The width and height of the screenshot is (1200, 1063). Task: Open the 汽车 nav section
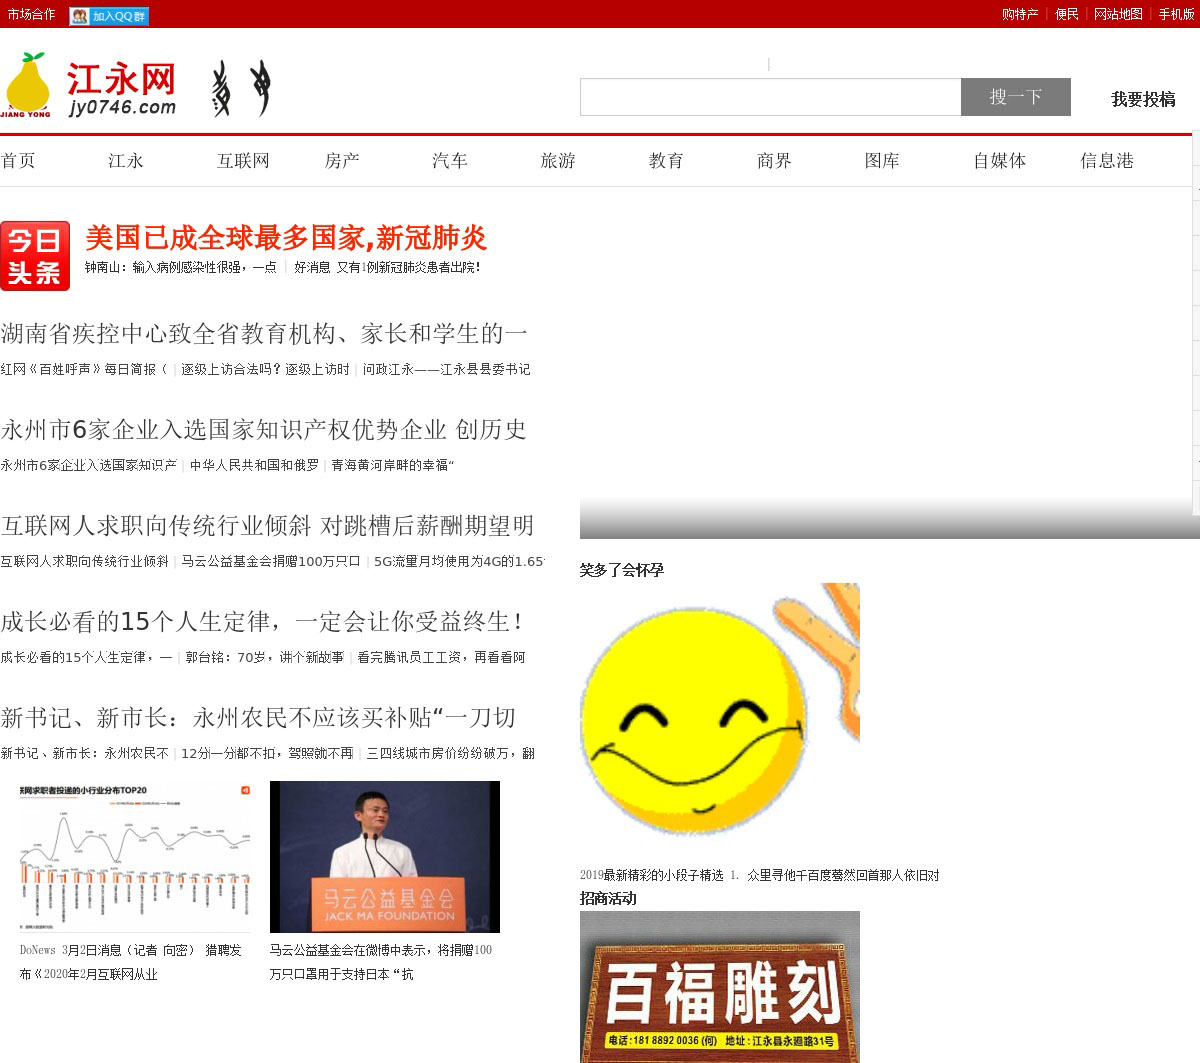[450, 161]
